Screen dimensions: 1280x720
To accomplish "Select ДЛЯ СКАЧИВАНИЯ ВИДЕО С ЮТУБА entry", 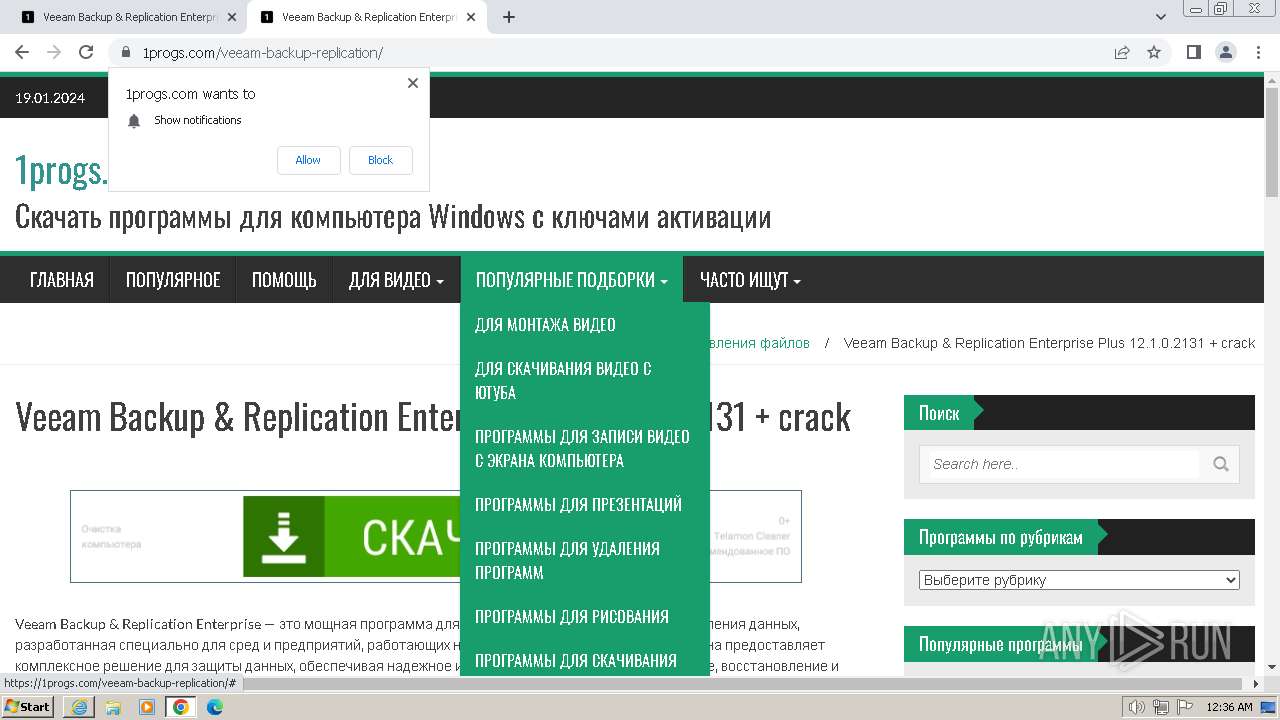I will click(x=585, y=380).
